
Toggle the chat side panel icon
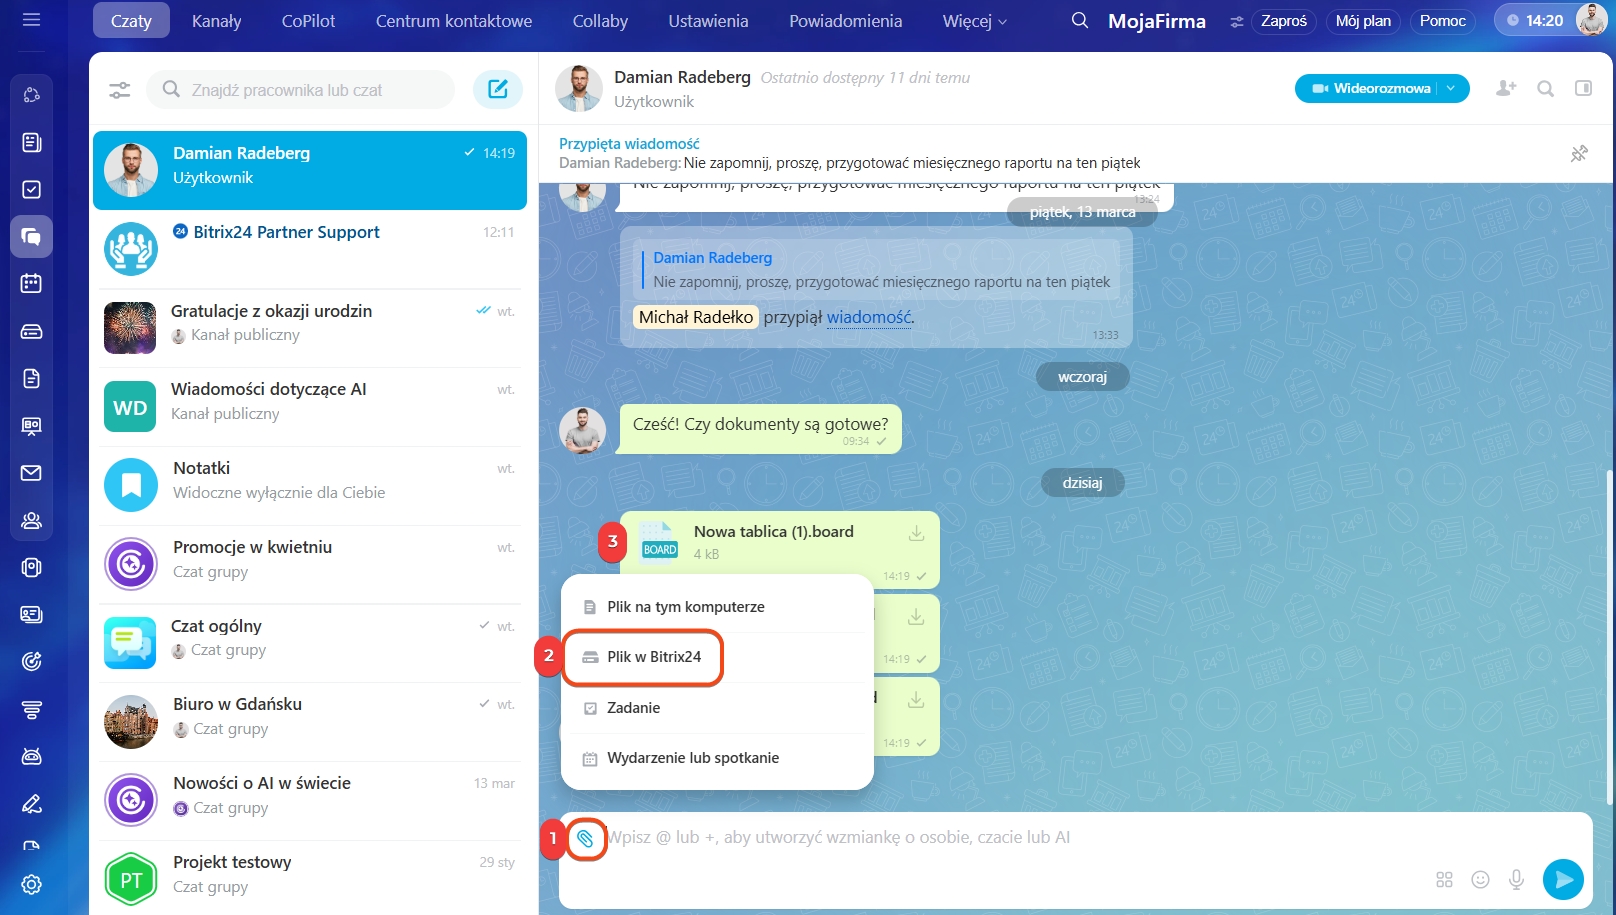pyautogui.click(x=1583, y=89)
